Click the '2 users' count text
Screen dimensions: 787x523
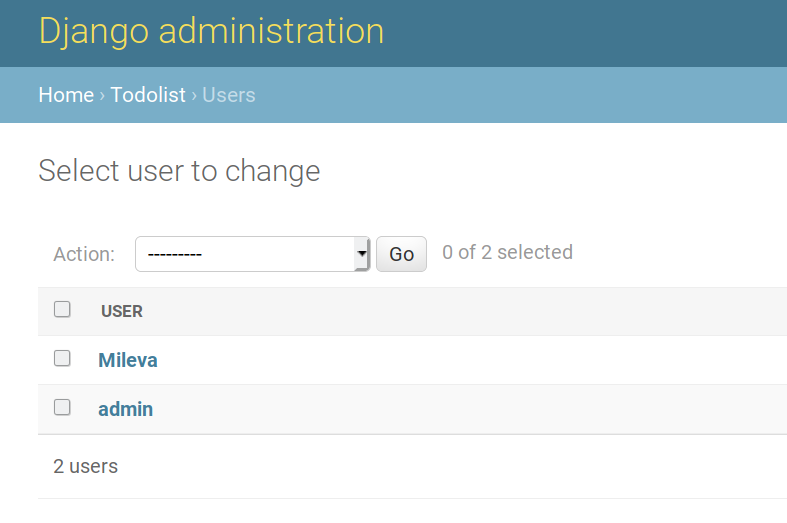pos(85,466)
